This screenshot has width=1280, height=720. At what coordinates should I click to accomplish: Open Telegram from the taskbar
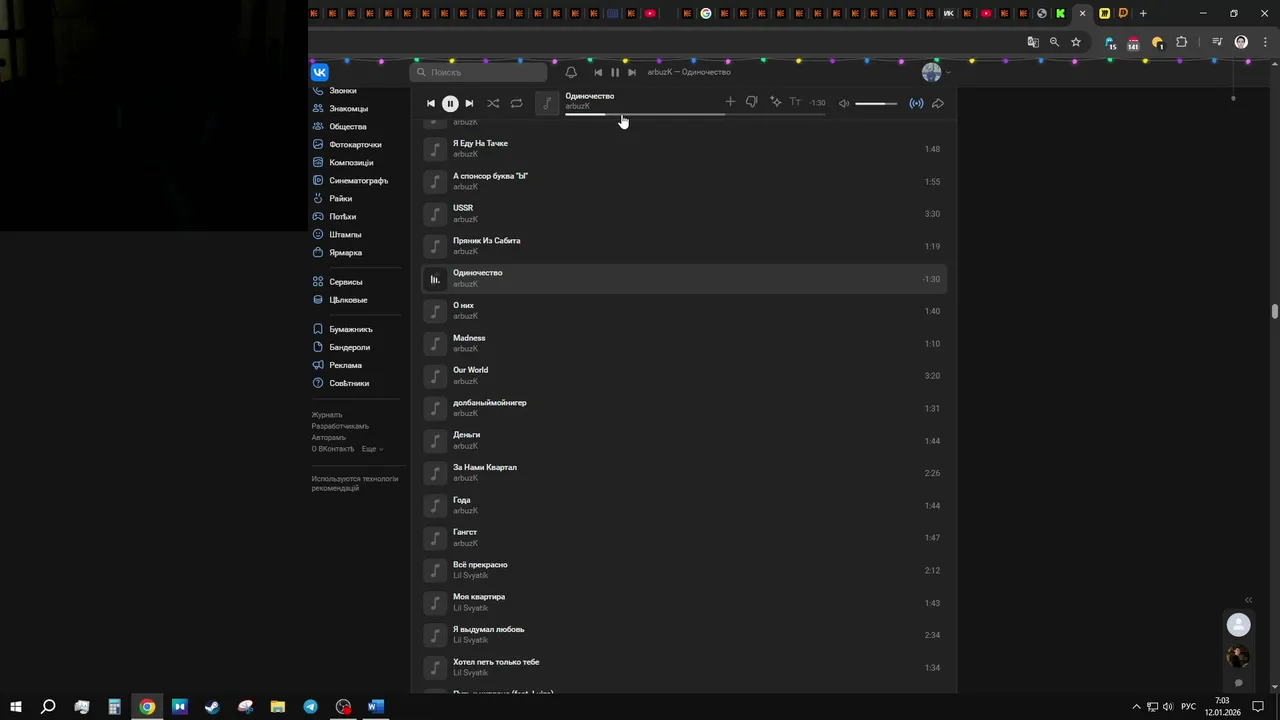pos(311,707)
